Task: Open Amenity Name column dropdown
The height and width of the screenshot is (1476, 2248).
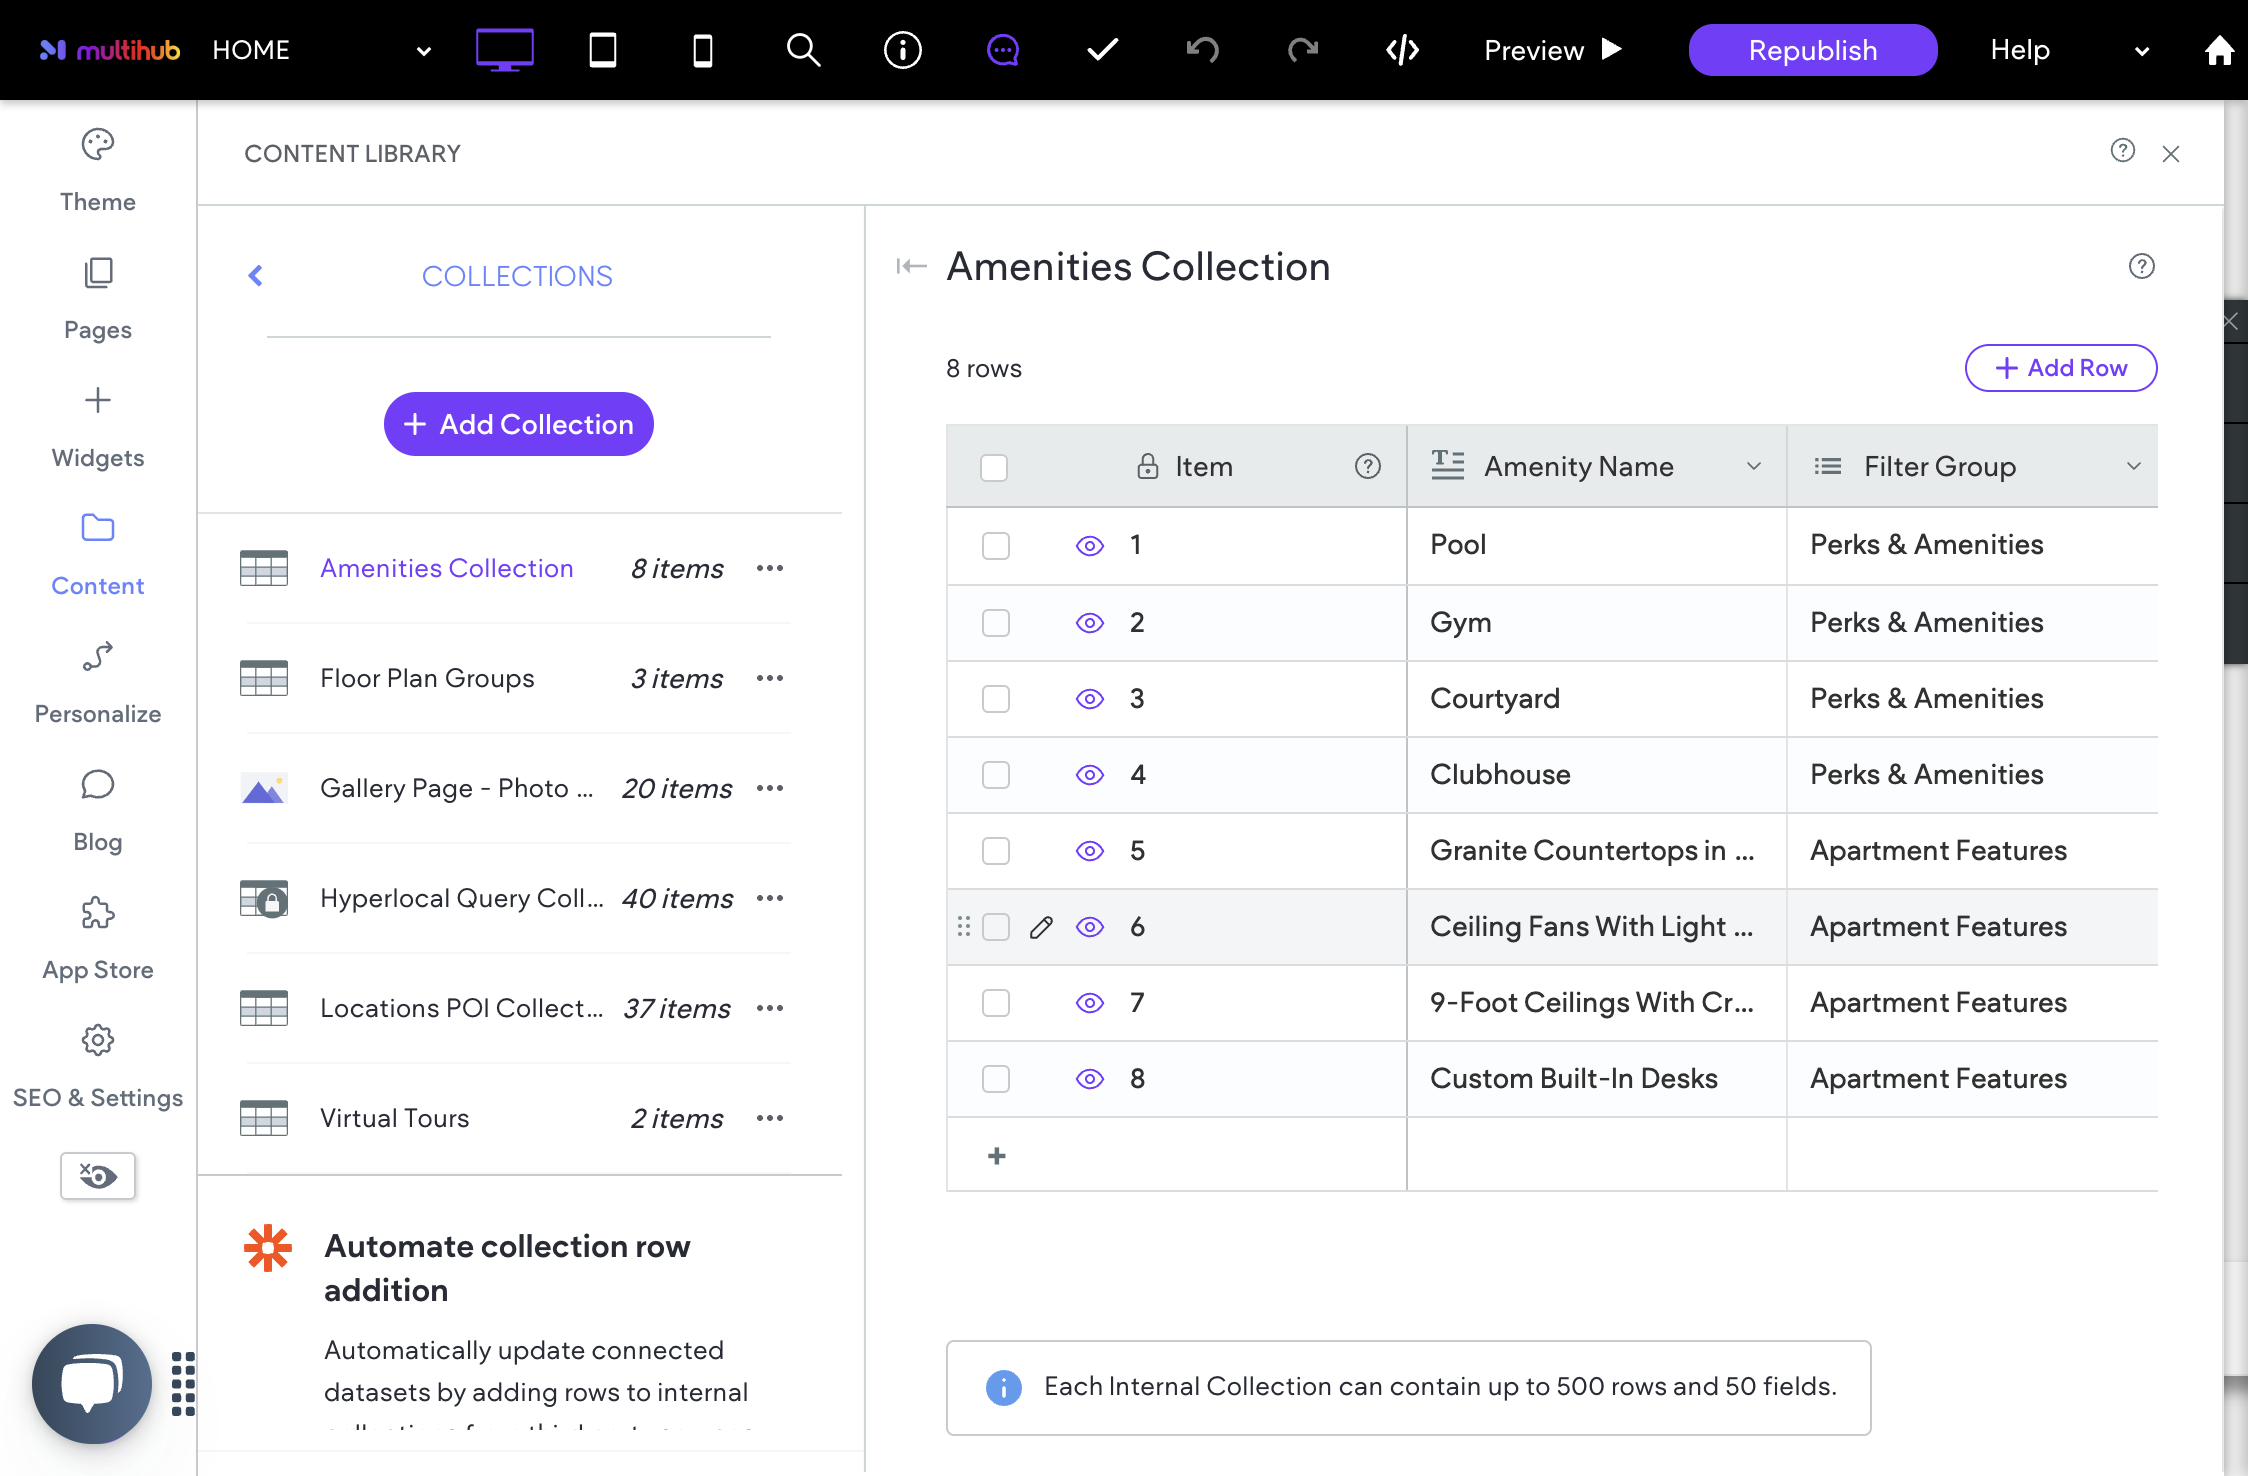Action: (1753, 466)
